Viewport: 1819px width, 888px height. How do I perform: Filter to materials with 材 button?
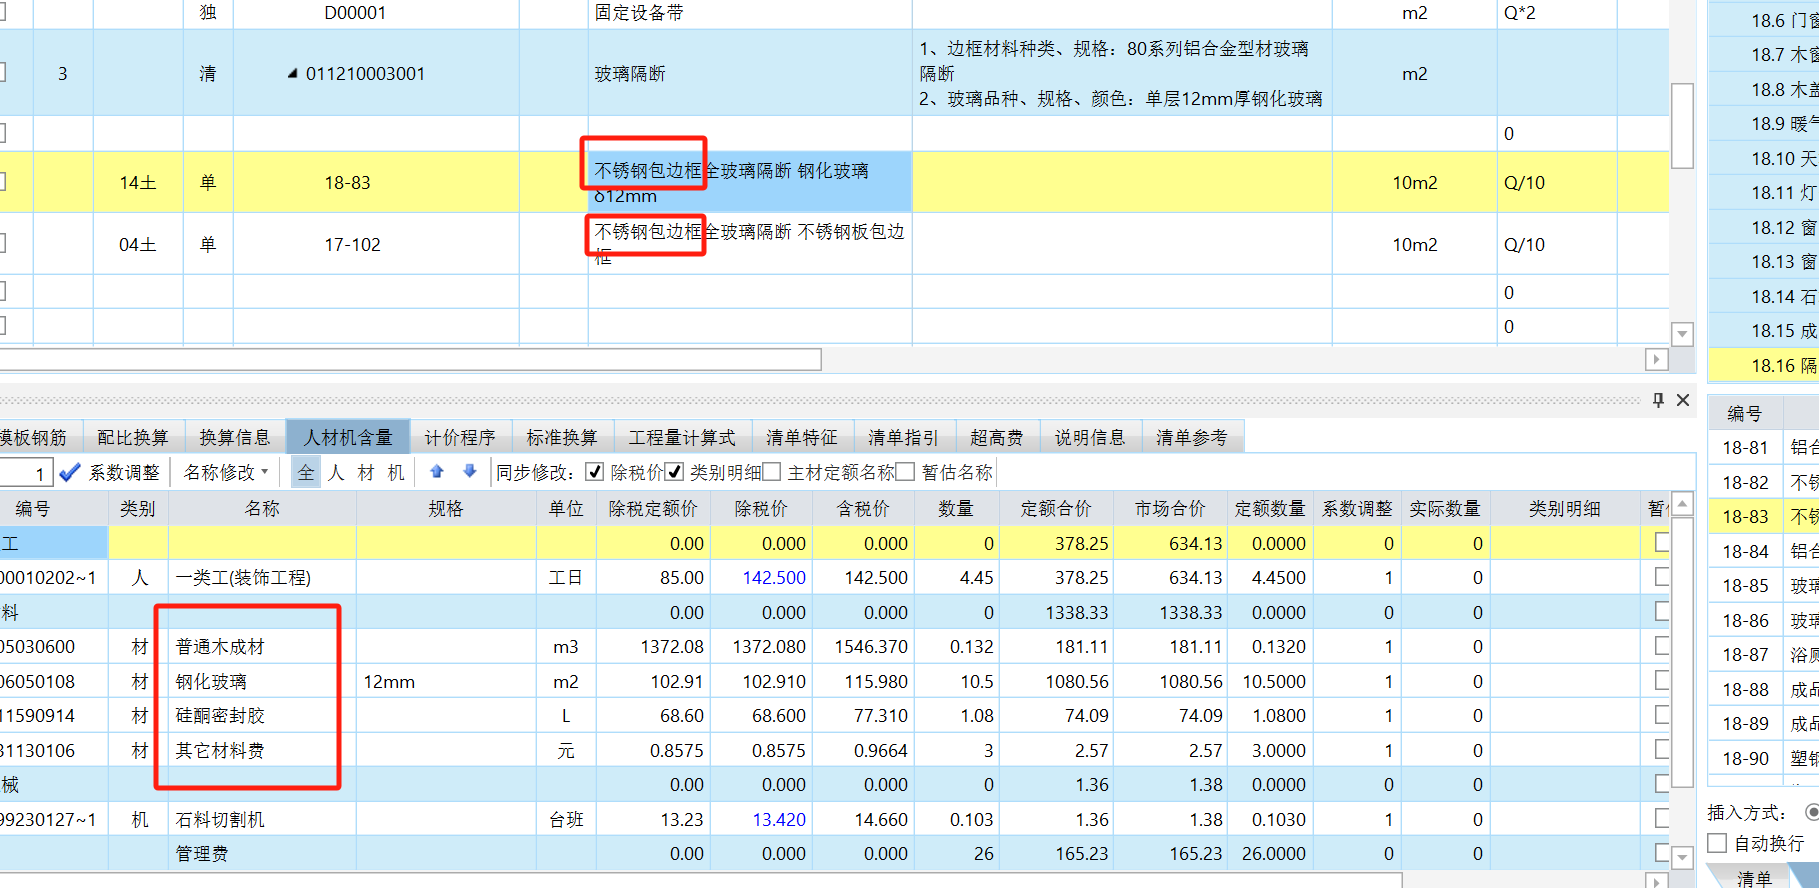[366, 472]
